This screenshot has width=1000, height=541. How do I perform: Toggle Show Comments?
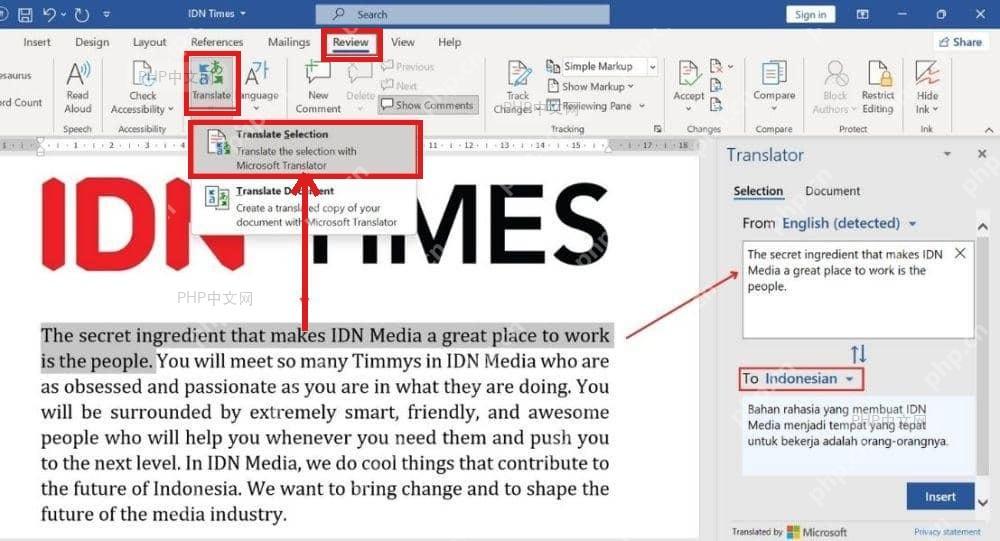click(x=428, y=105)
